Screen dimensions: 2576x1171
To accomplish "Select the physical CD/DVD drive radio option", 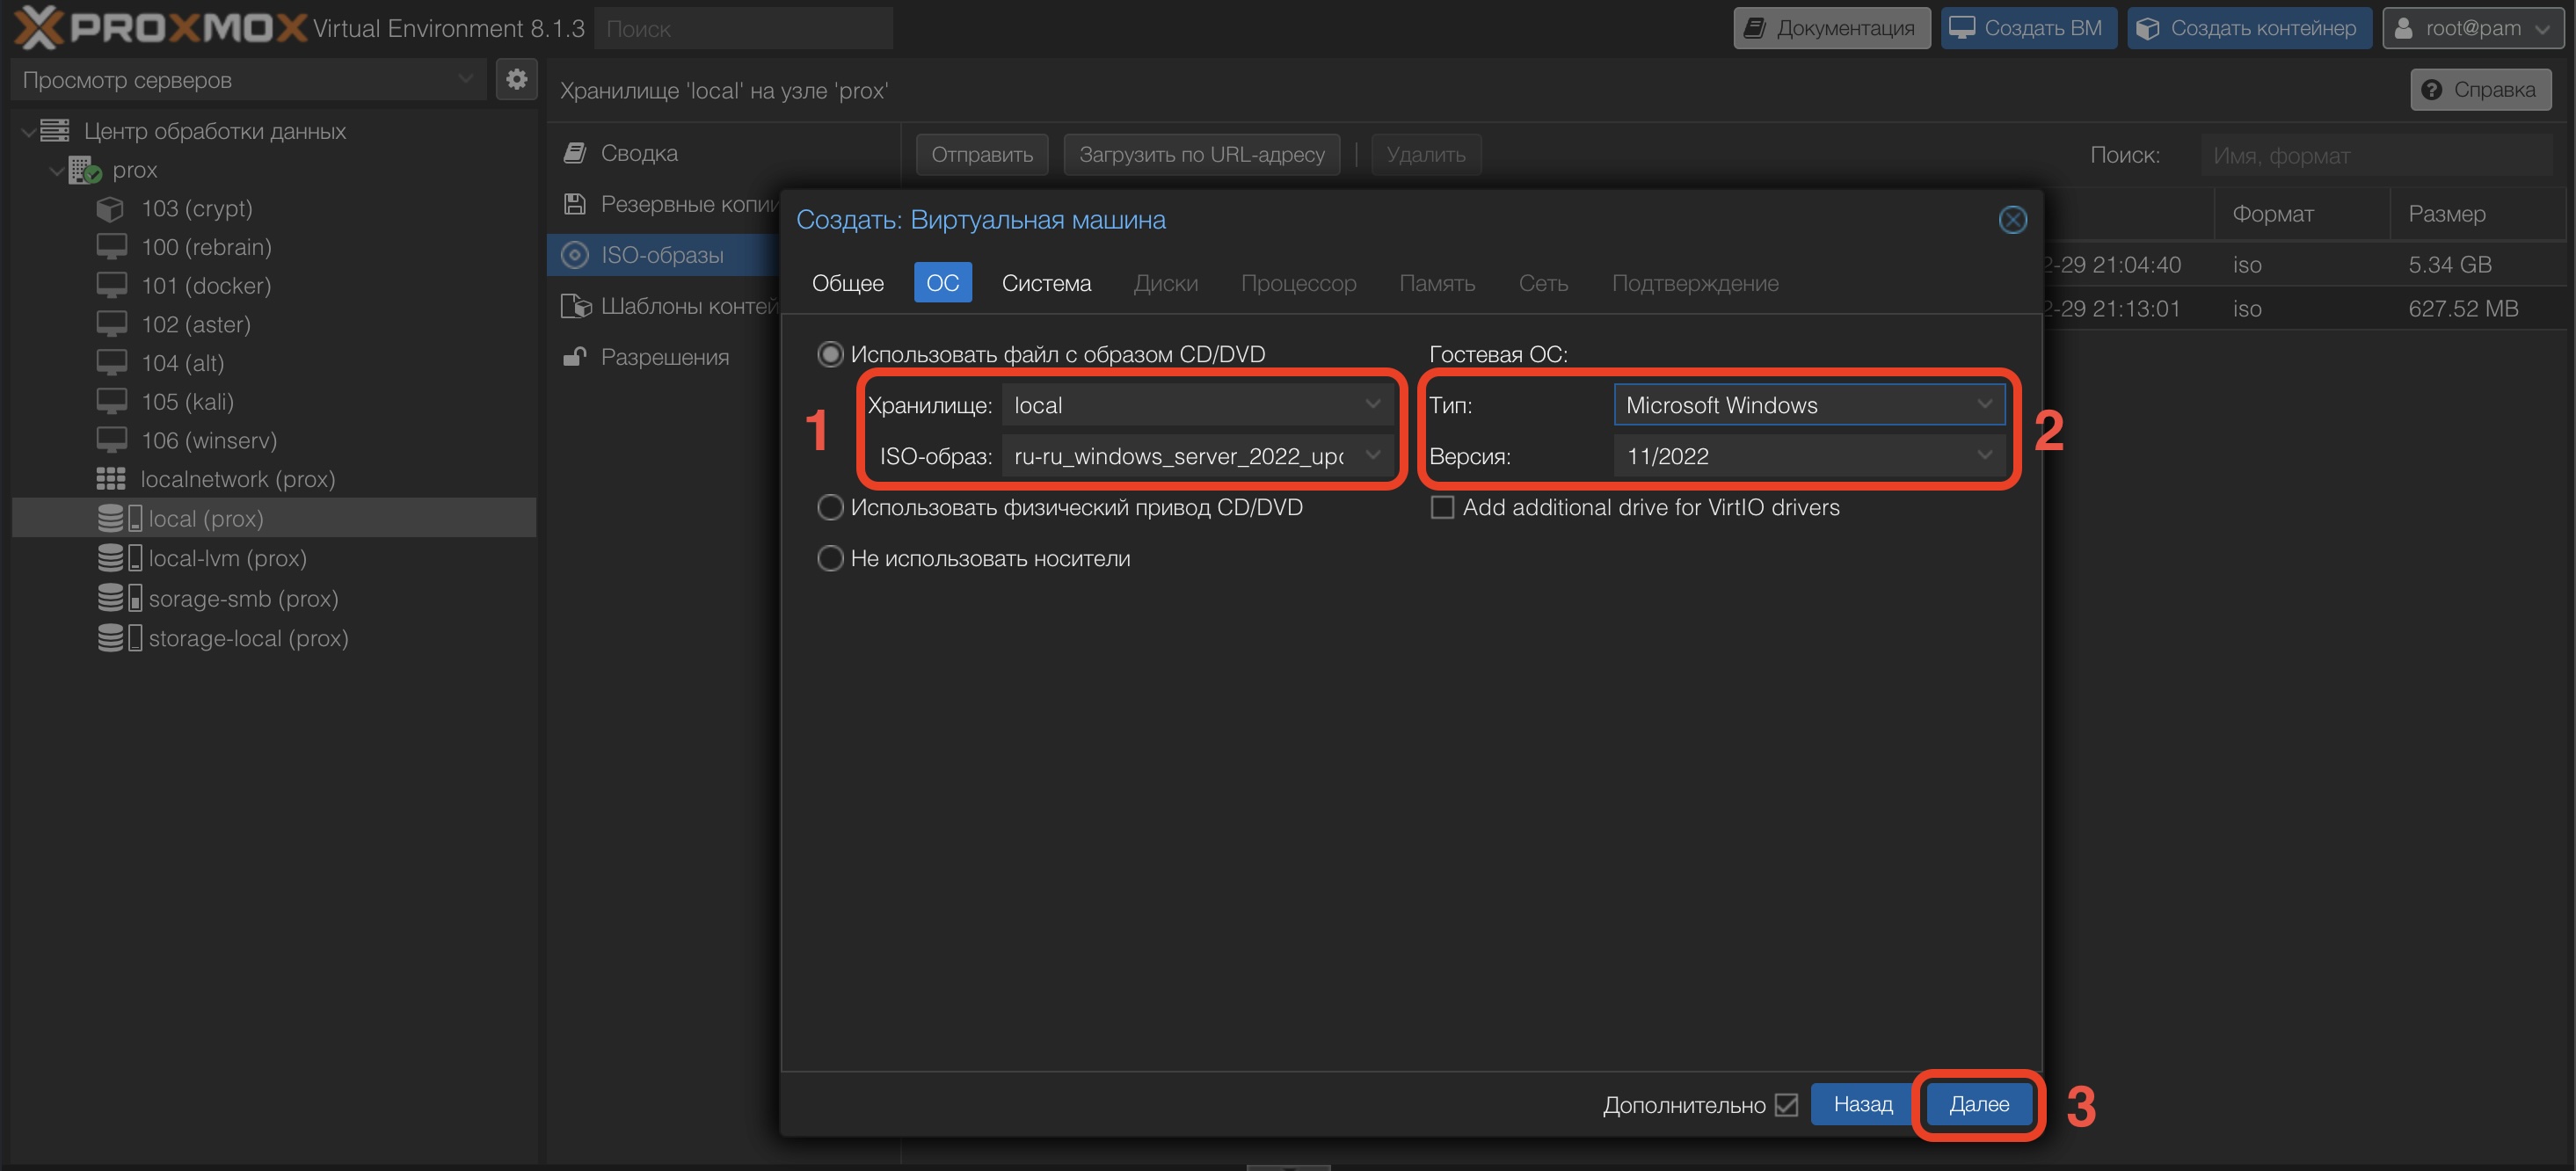I will point(830,507).
